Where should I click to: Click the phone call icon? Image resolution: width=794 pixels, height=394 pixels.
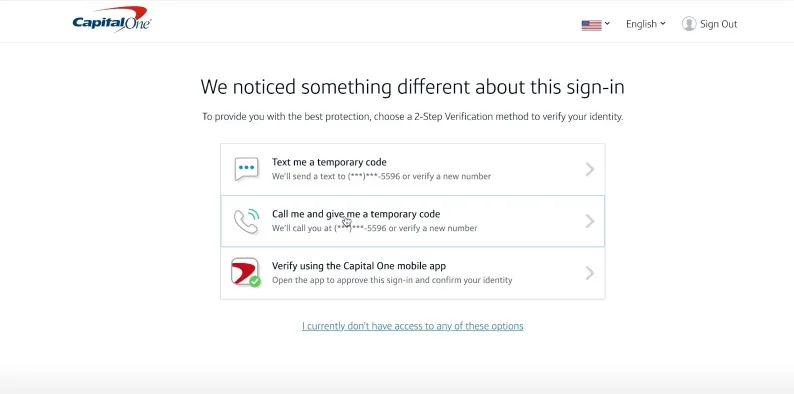click(247, 221)
